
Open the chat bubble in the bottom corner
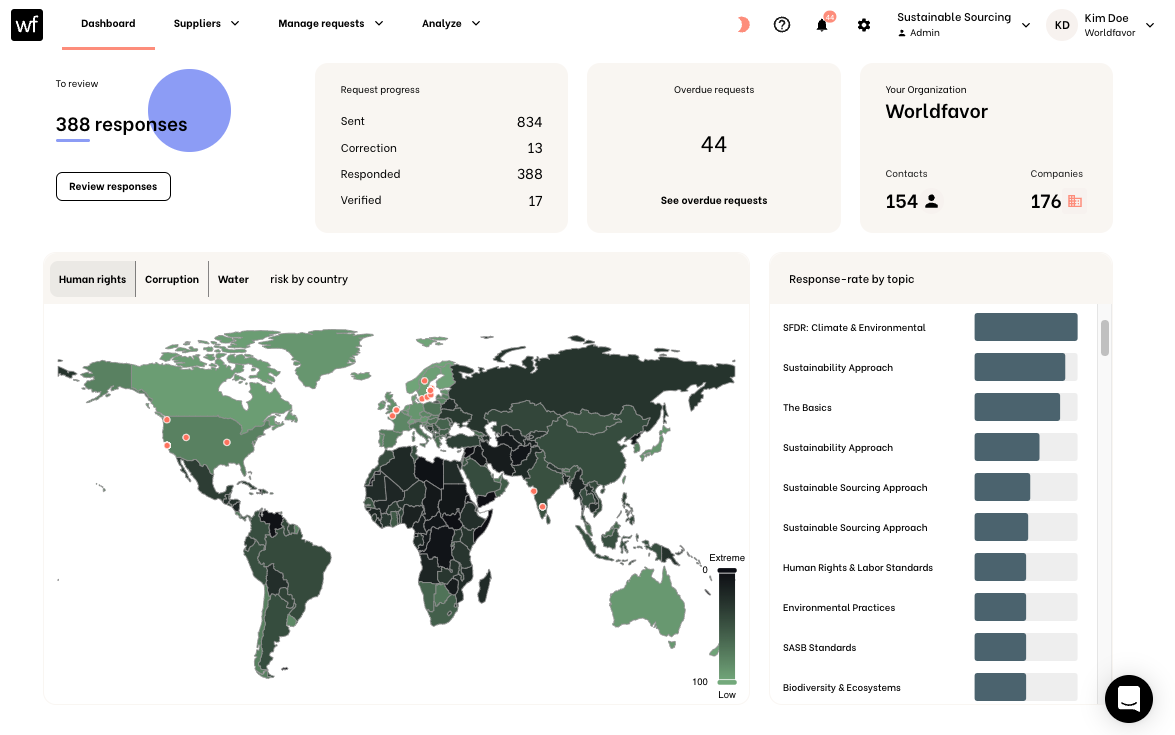pos(1129,699)
